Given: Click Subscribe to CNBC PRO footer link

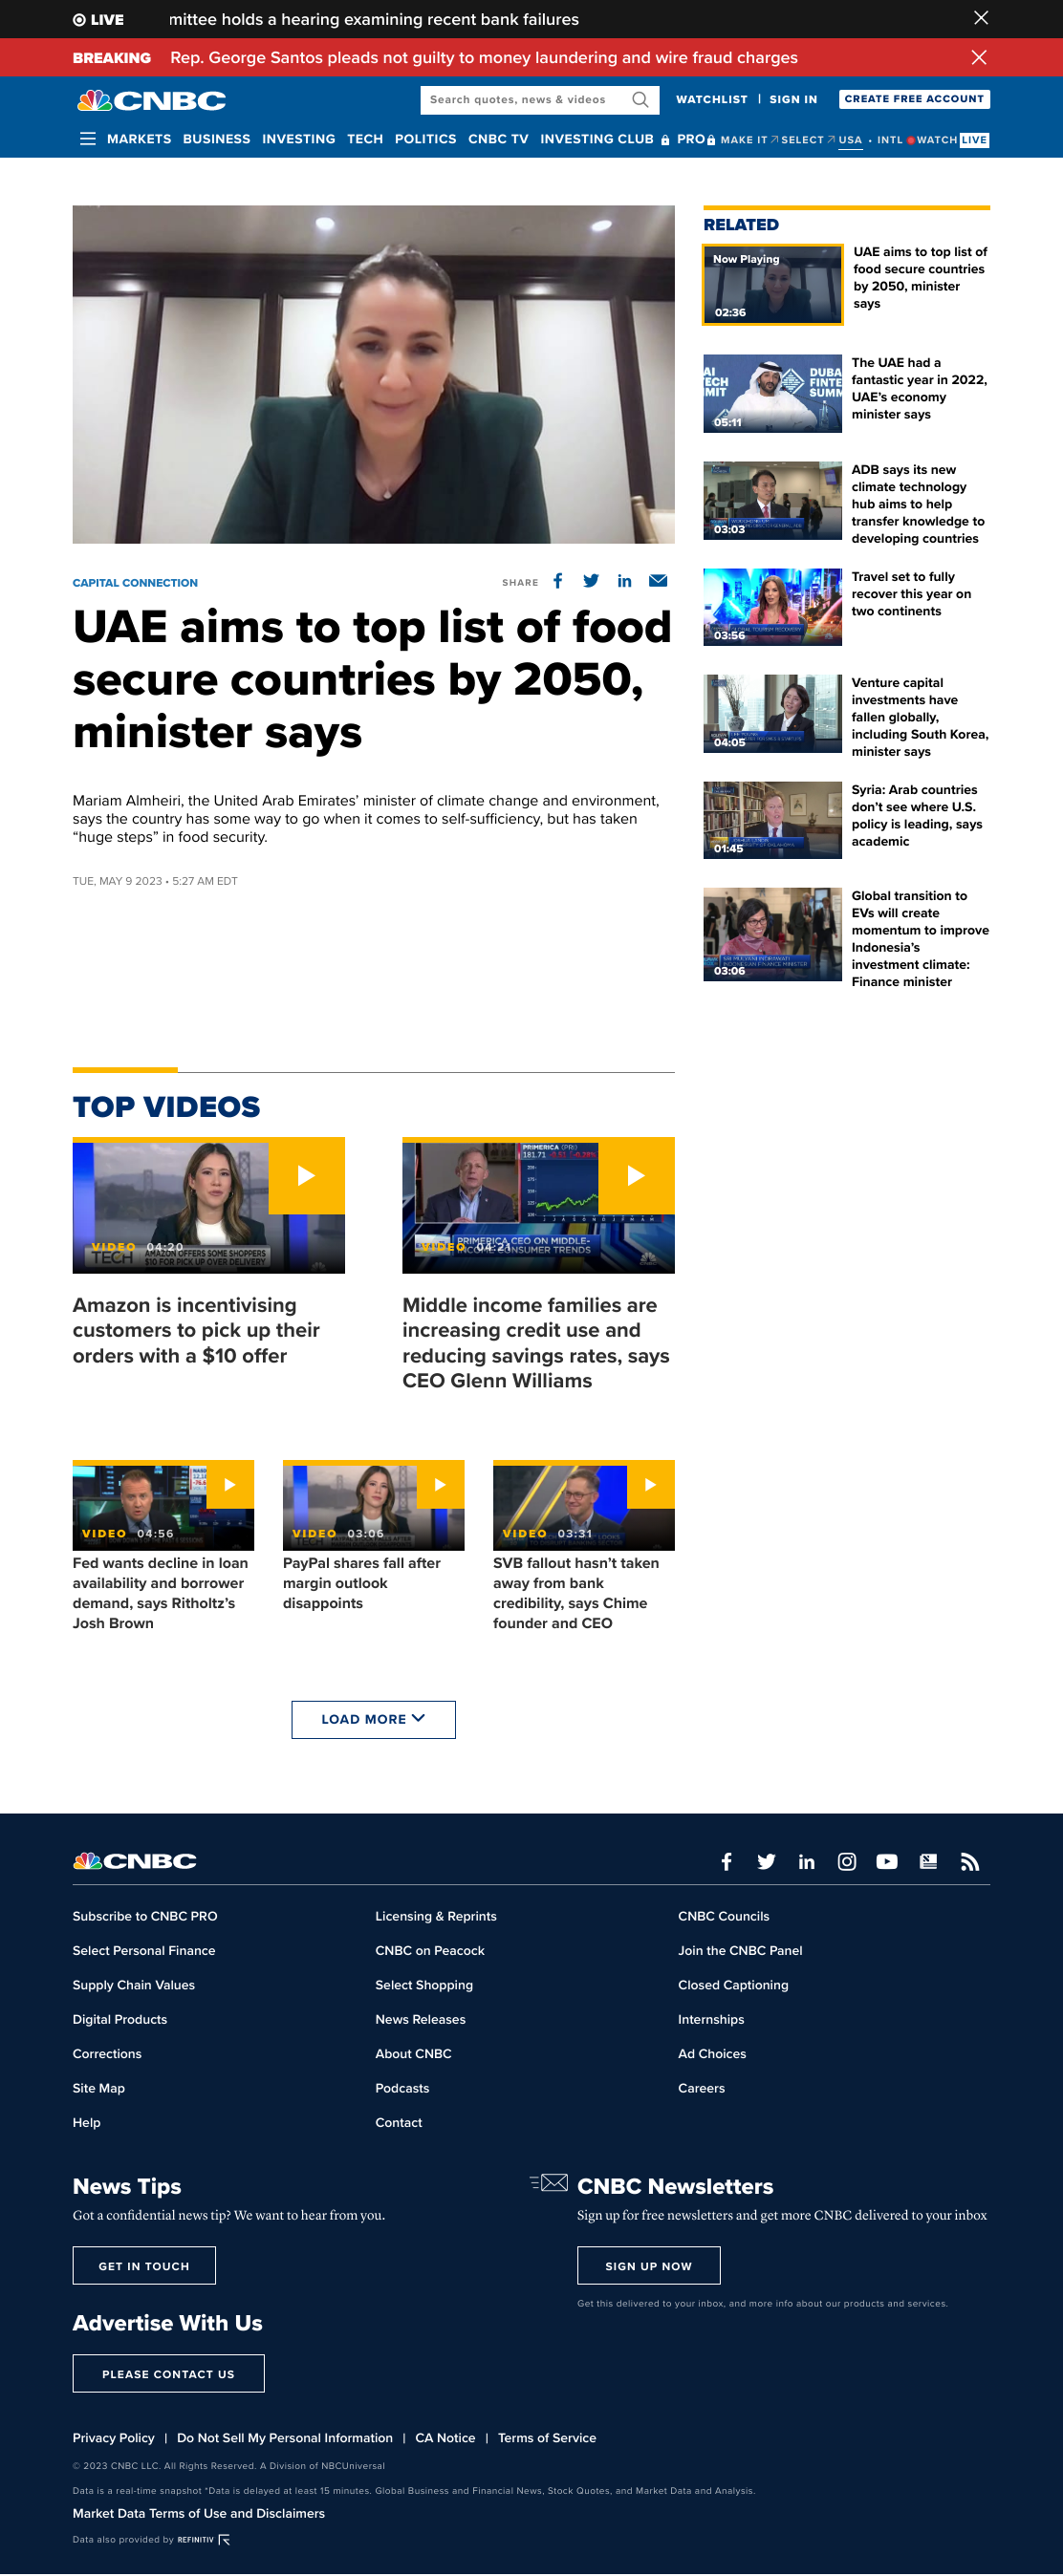Looking at the screenshot, I should 145,1916.
